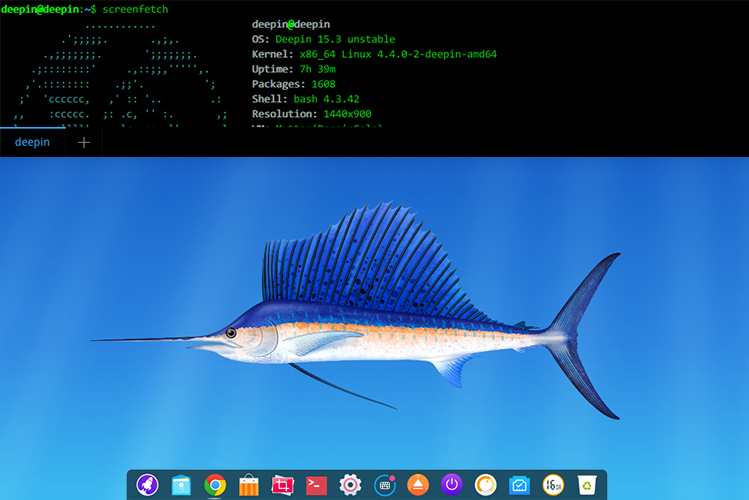Click the orange eject disk icon
The height and width of the screenshot is (500, 749).
click(418, 485)
